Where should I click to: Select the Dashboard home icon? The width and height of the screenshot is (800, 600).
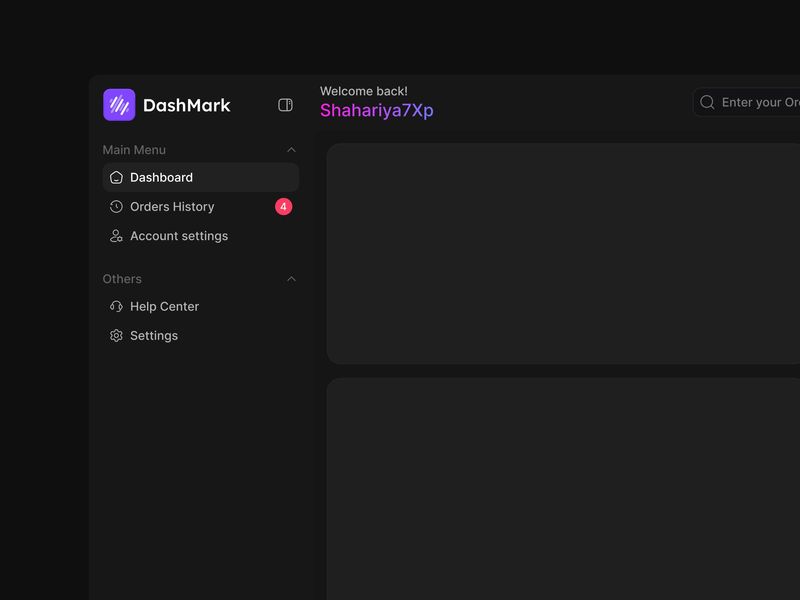(x=116, y=177)
